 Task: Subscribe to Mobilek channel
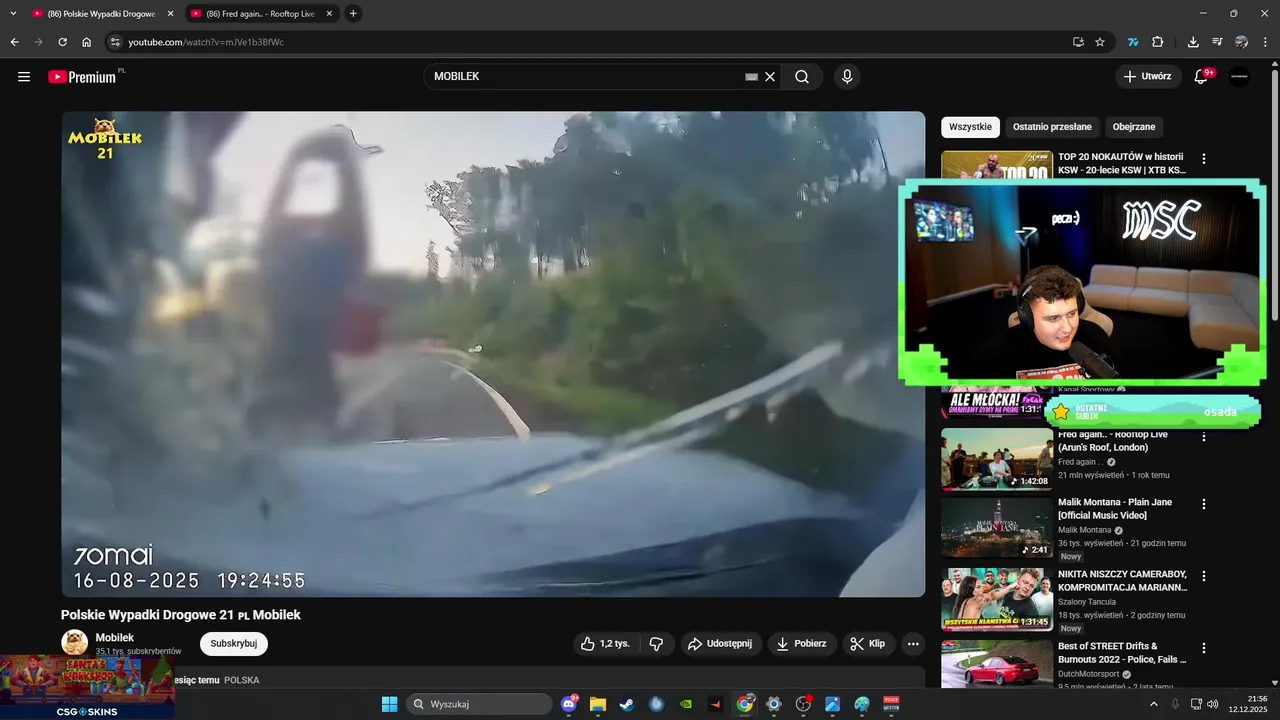tap(234, 644)
